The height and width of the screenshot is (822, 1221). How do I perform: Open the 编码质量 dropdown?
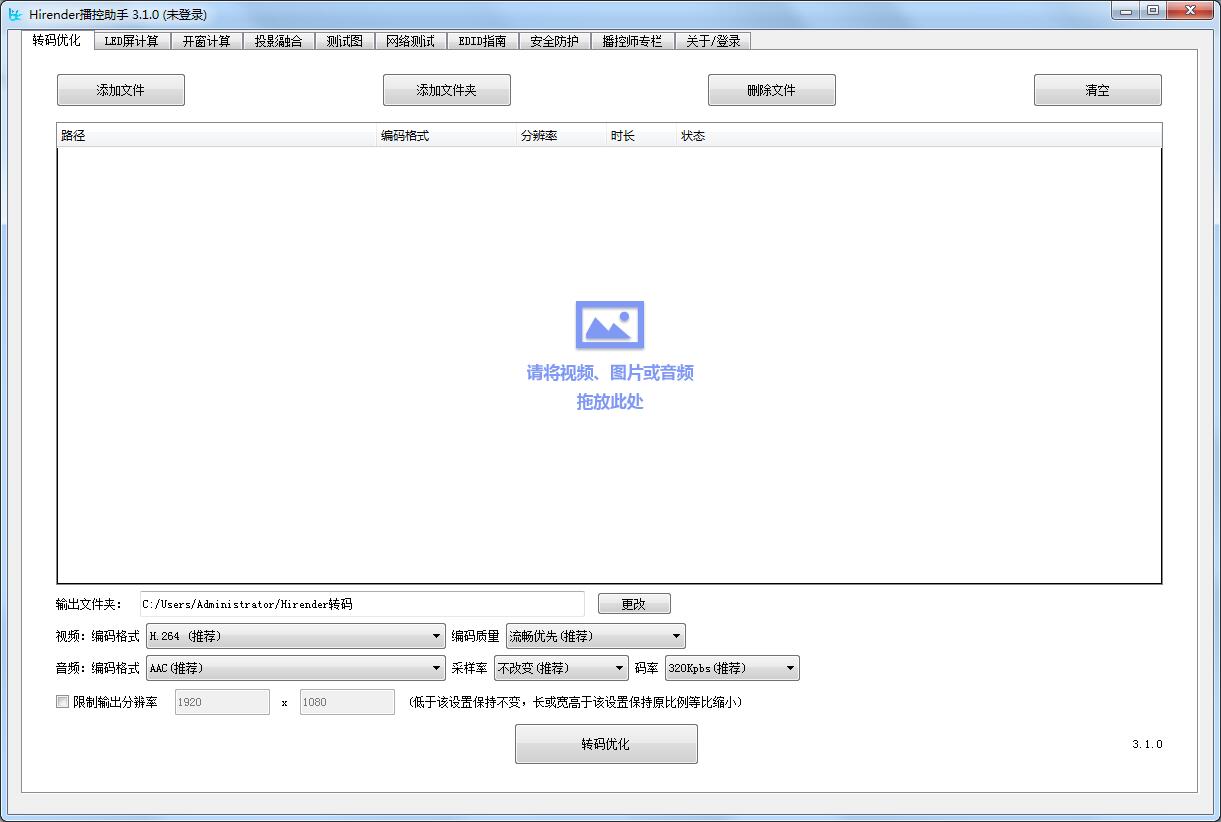[595, 636]
